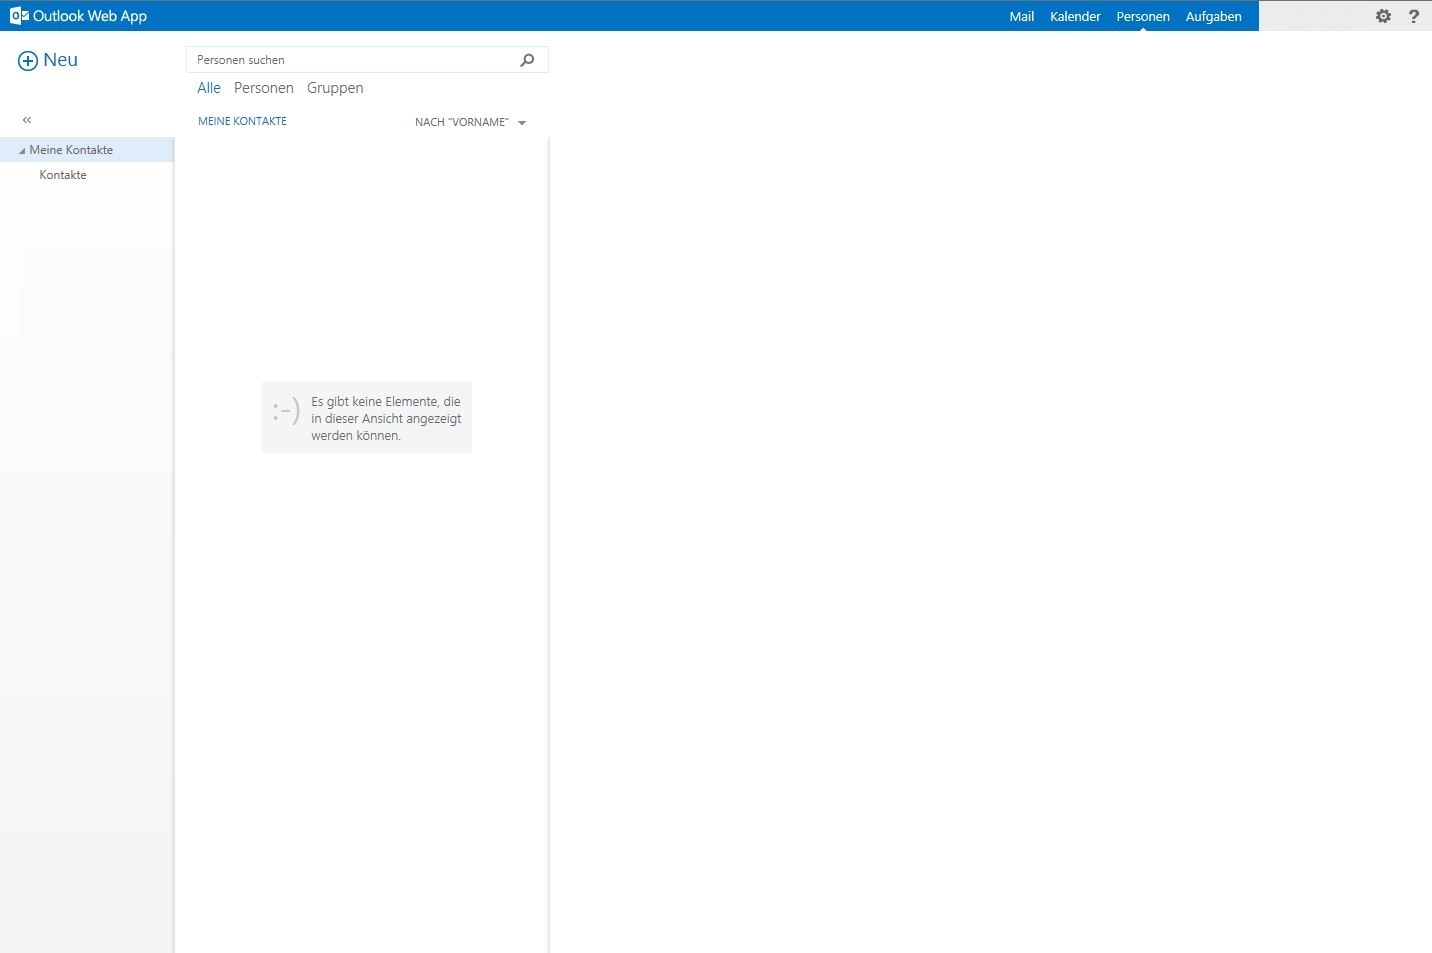Select the Gruppen filter tab
Image resolution: width=1432 pixels, height=953 pixels.
(x=335, y=88)
